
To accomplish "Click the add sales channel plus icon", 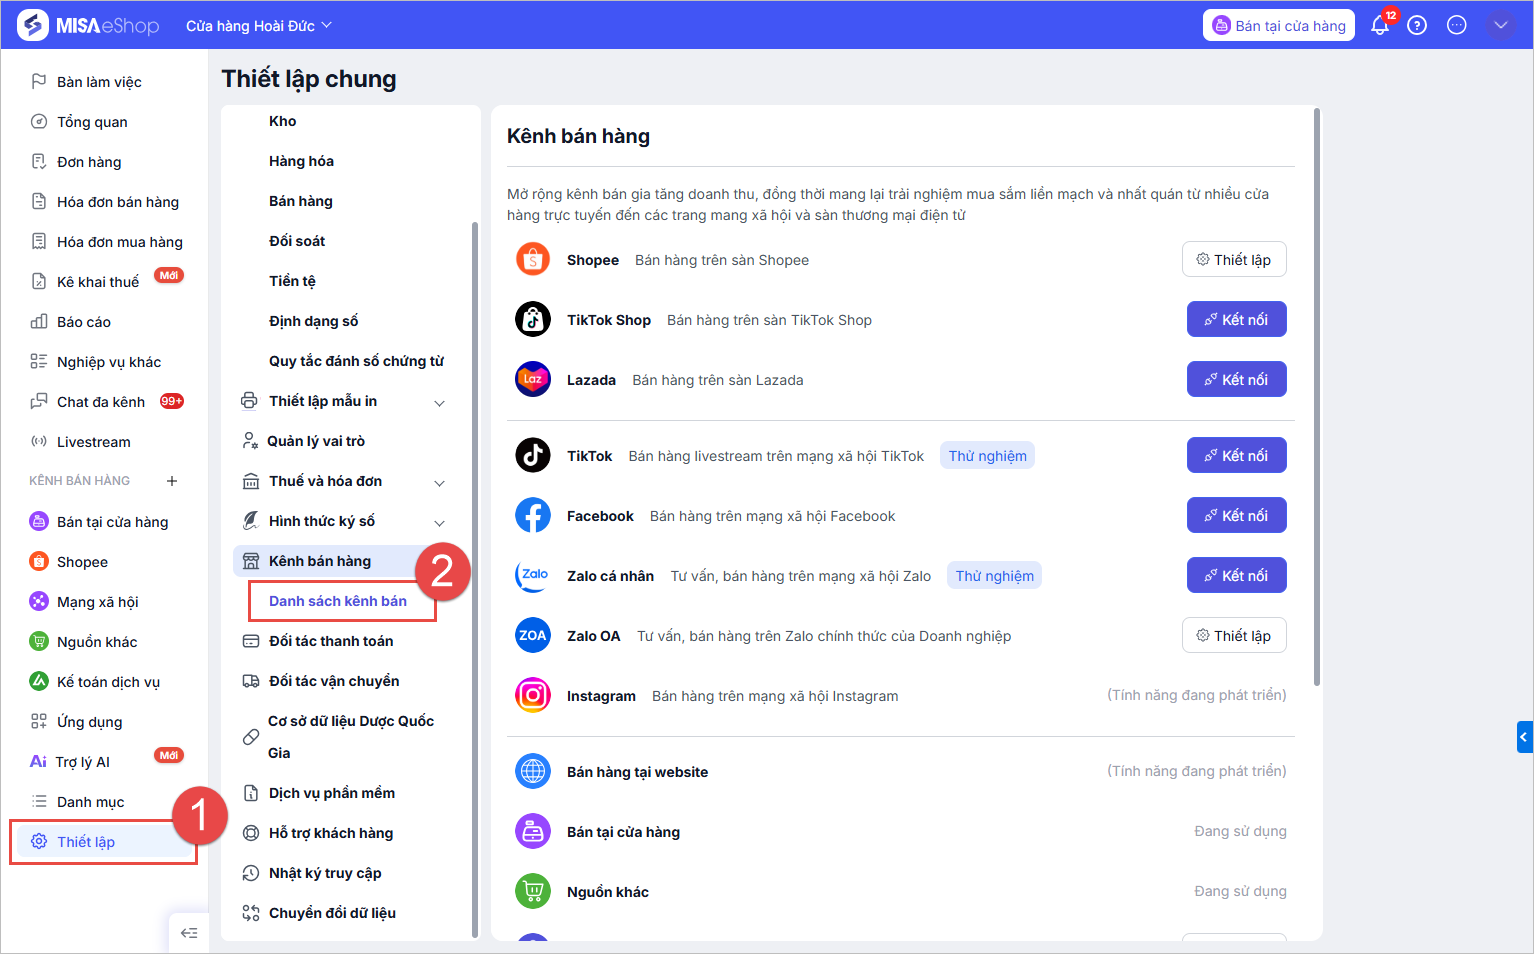I will [172, 481].
